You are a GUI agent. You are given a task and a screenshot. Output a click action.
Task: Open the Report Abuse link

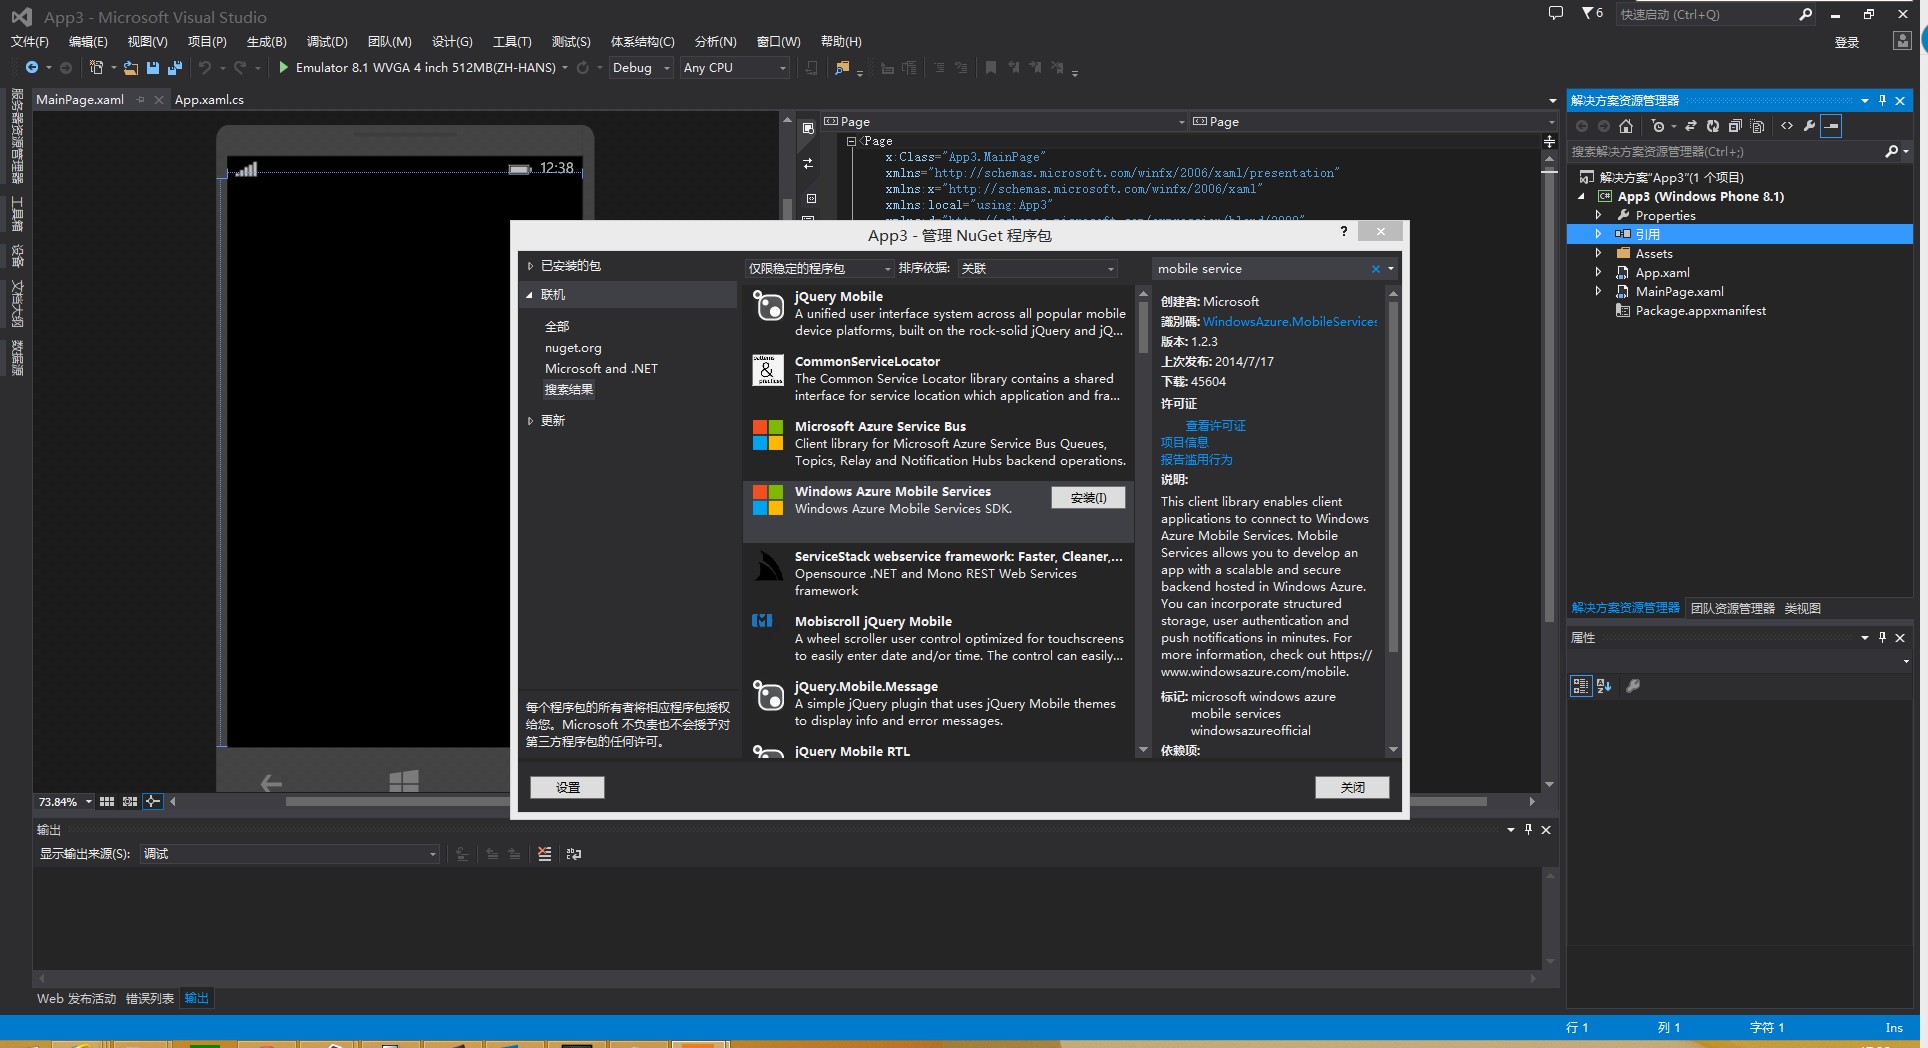point(1196,460)
